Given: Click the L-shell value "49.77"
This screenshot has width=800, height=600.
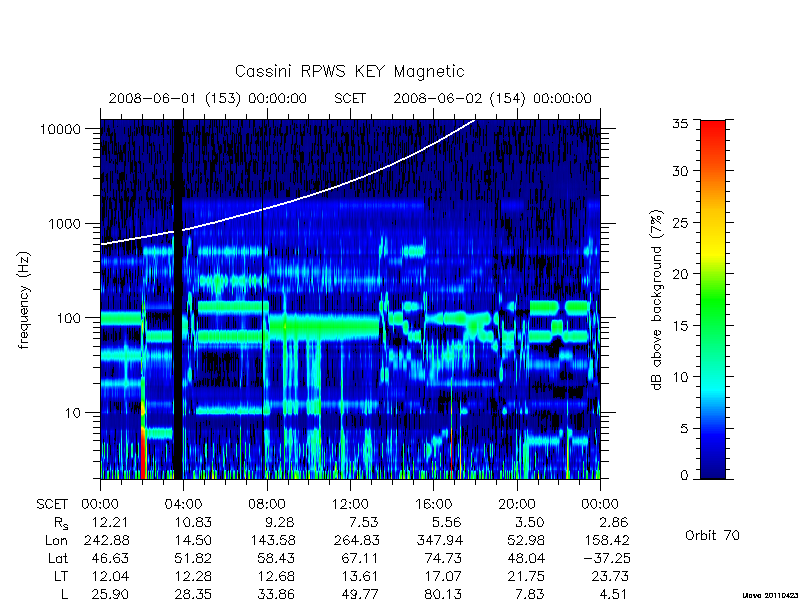Looking at the screenshot, I should pos(360,594).
